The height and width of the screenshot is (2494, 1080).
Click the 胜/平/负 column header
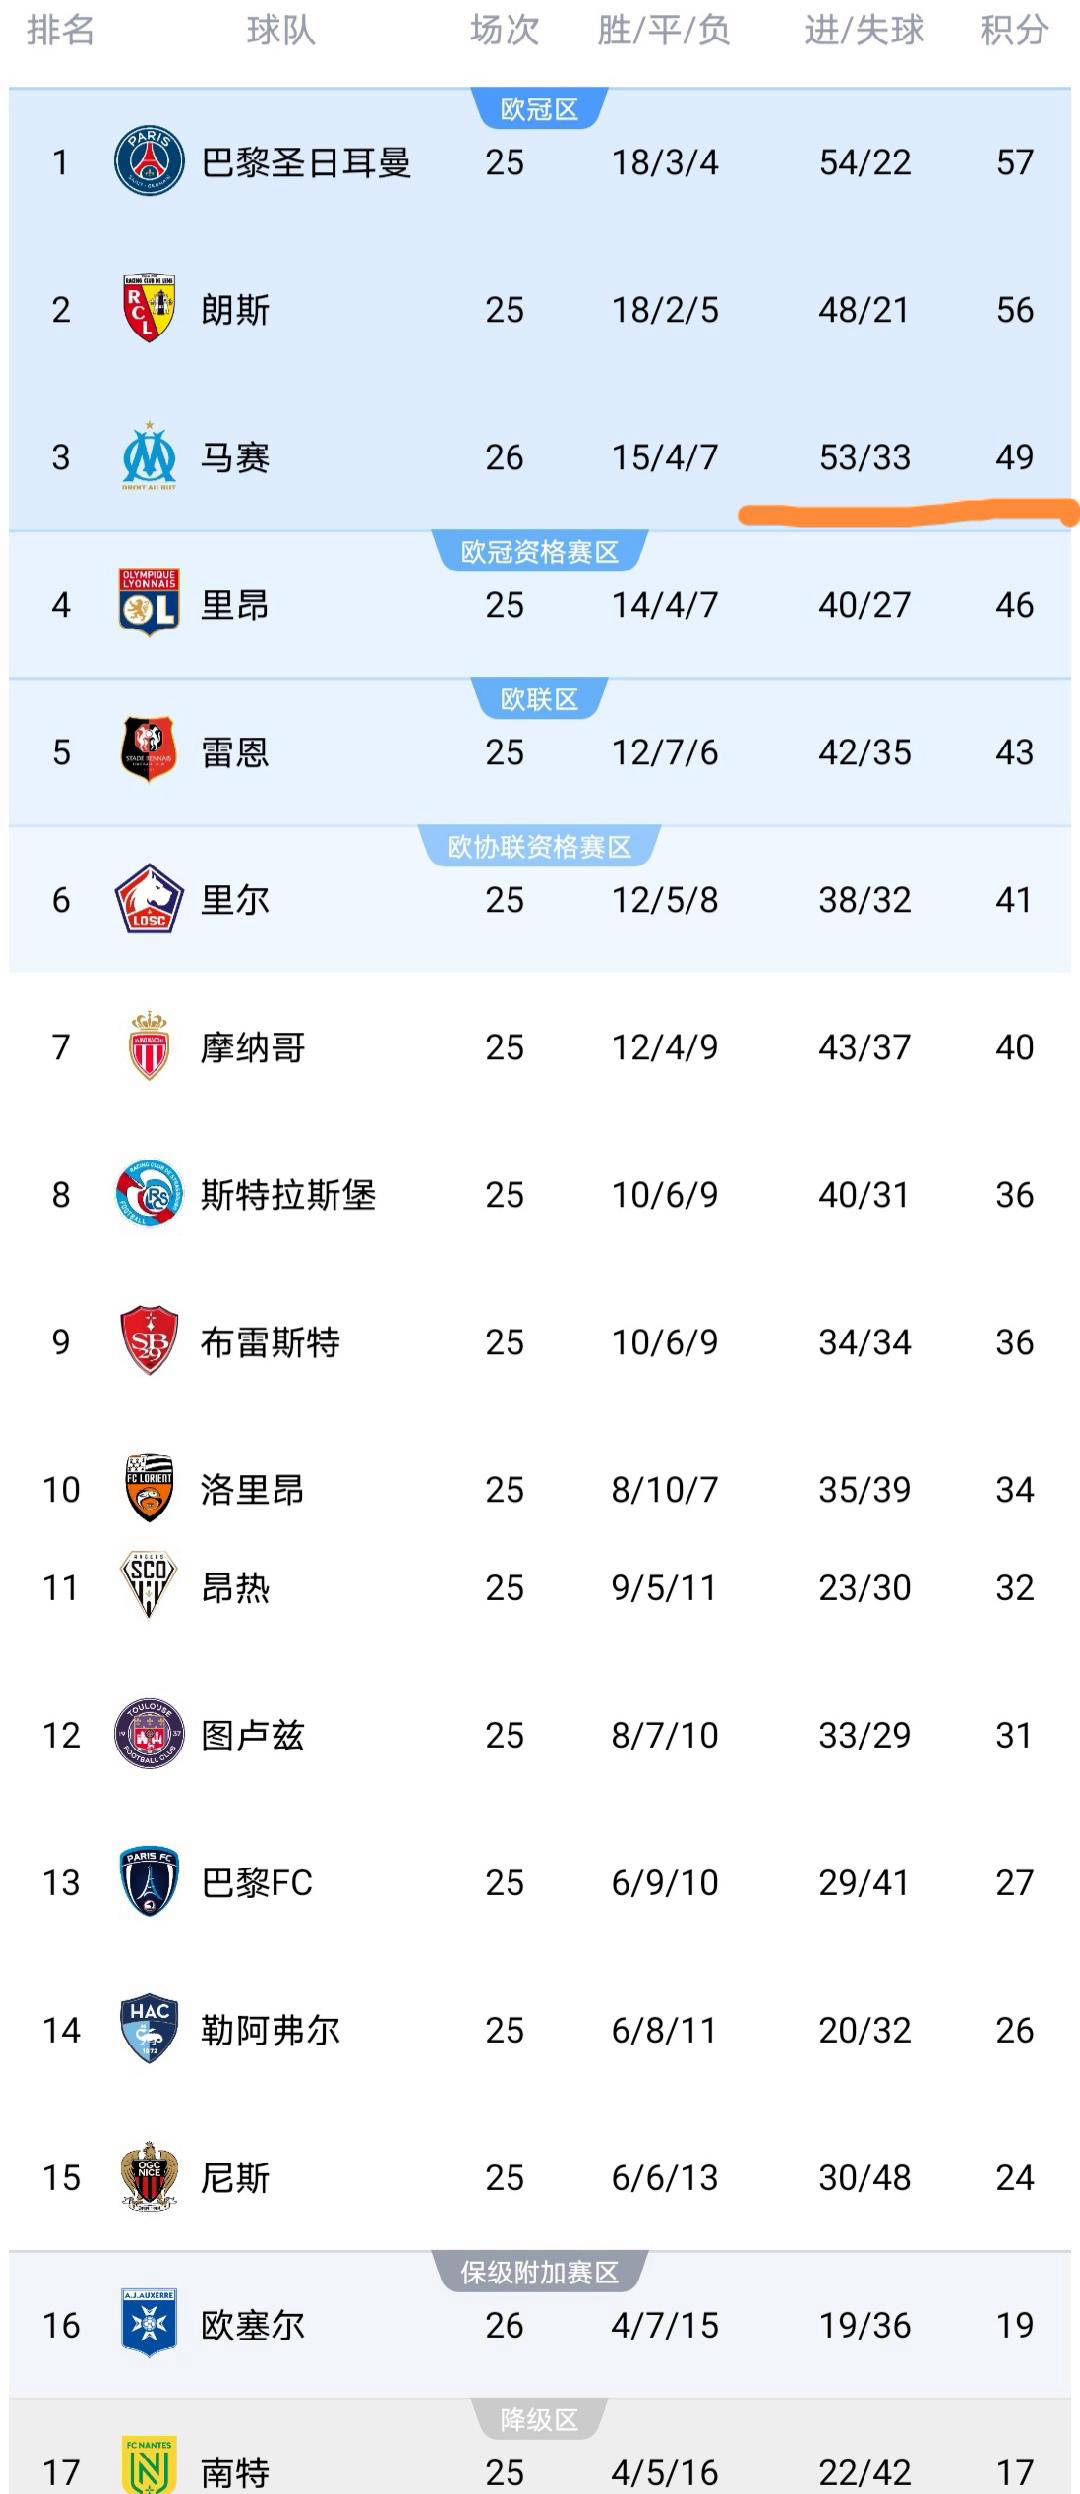[664, 31]
